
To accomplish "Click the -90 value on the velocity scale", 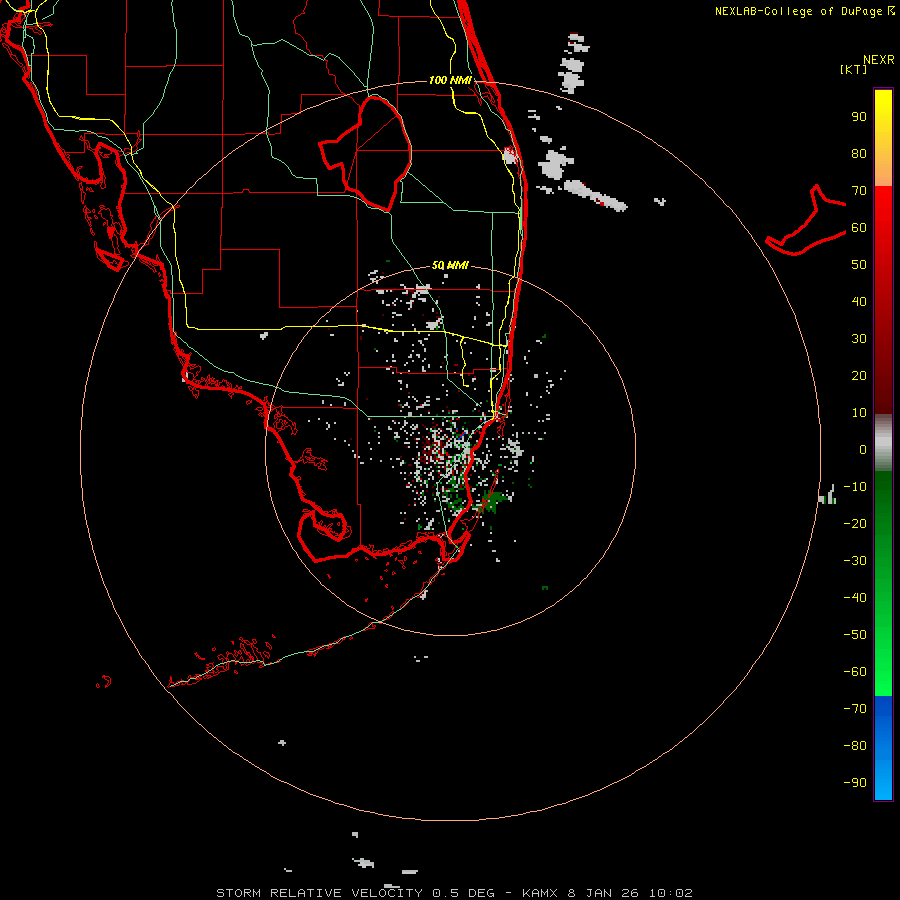I will (x=855, y=783).
